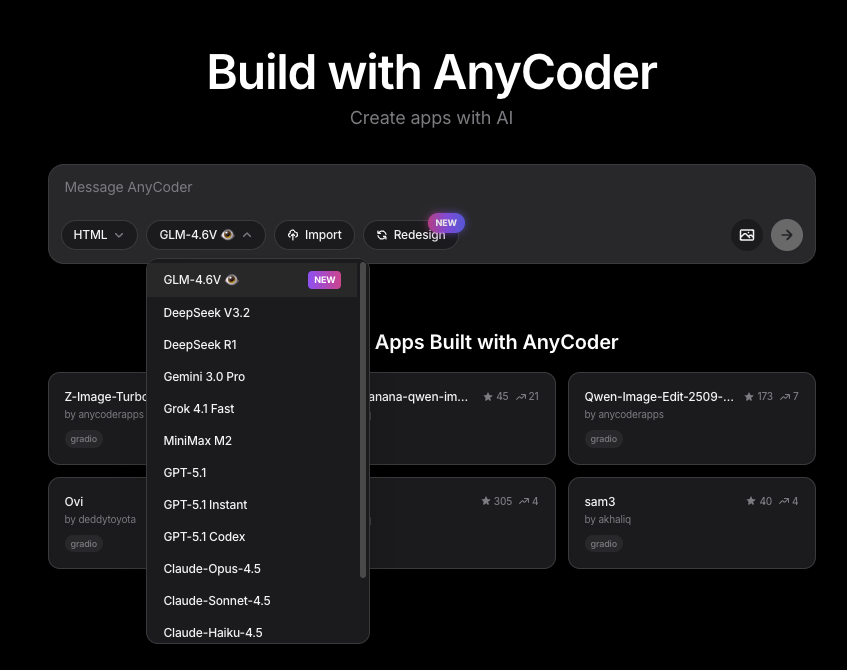
Task: Collapse the GLM-4.6V model dropdown
Action: click(x=206, y=235)
